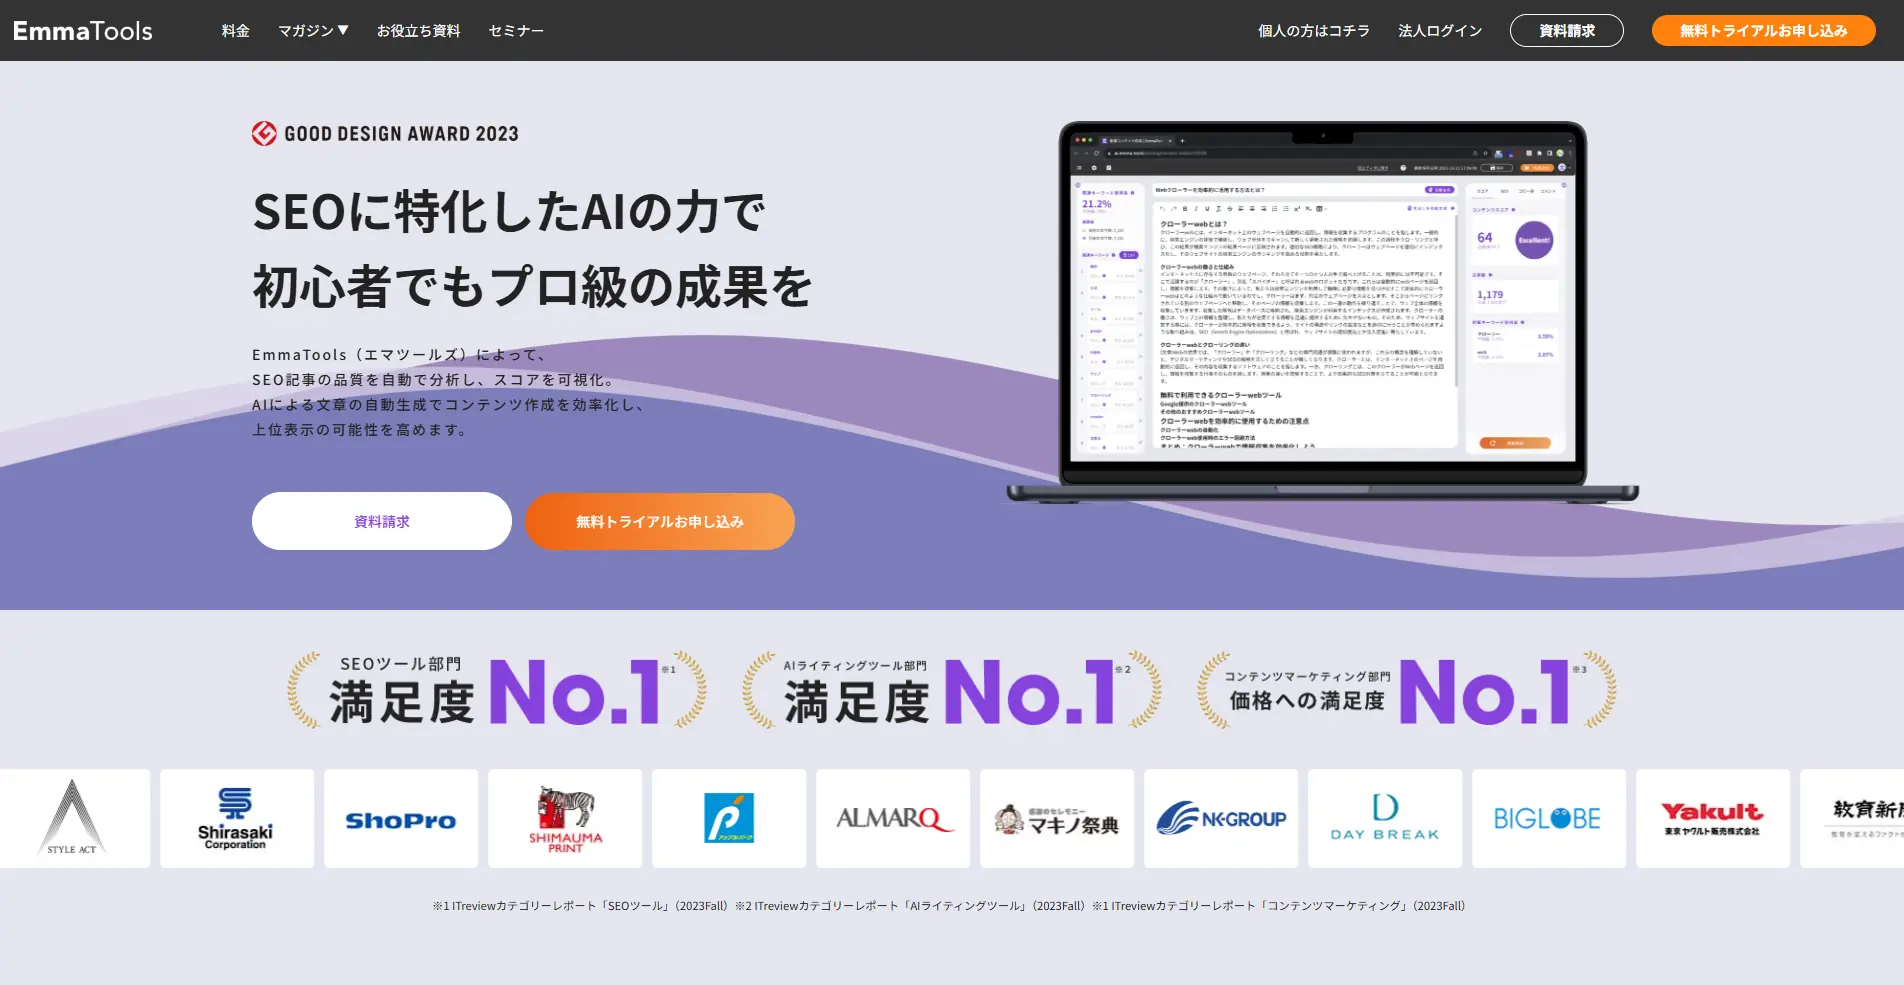Open the 個人の方はコチラ link

pyautogui.click(x=1314, y=31)
